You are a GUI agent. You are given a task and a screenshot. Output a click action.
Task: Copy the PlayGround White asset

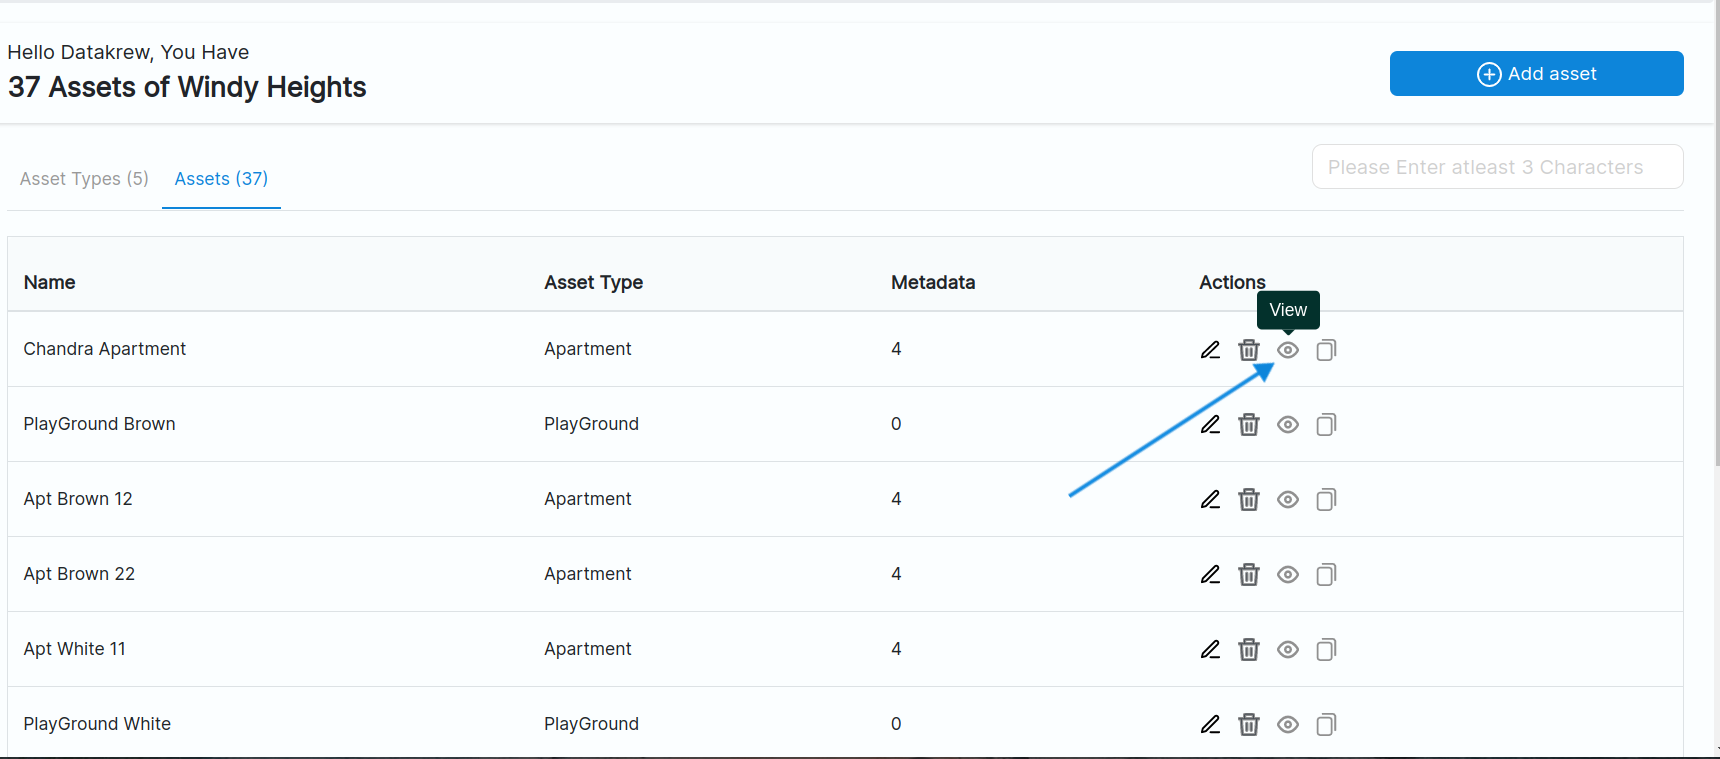(x=1326, y=724)
